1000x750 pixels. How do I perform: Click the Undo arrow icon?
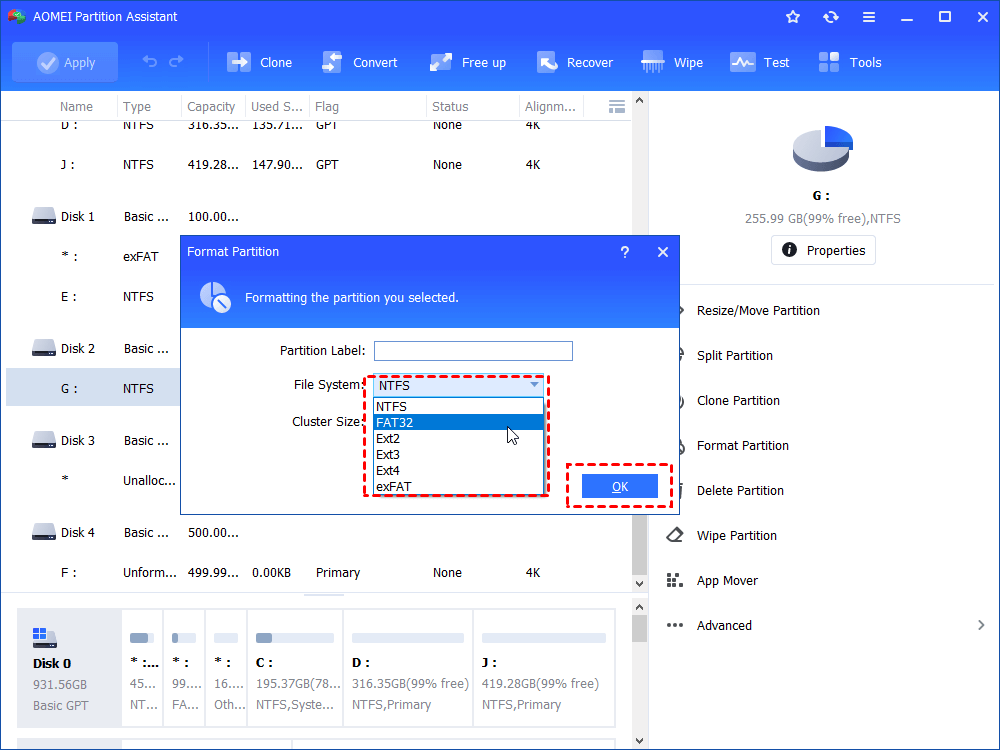150,62
